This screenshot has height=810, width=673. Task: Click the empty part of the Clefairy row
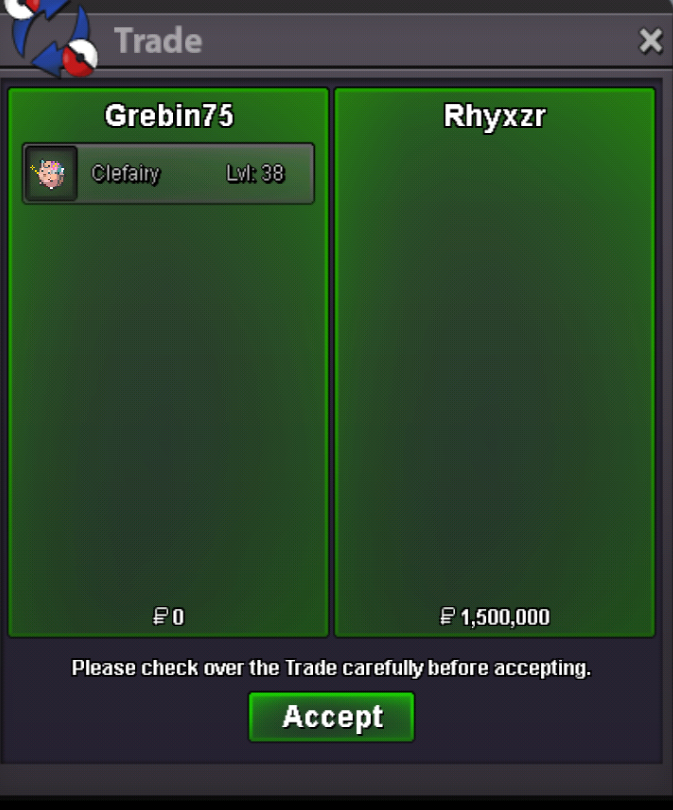coord(192,174)
